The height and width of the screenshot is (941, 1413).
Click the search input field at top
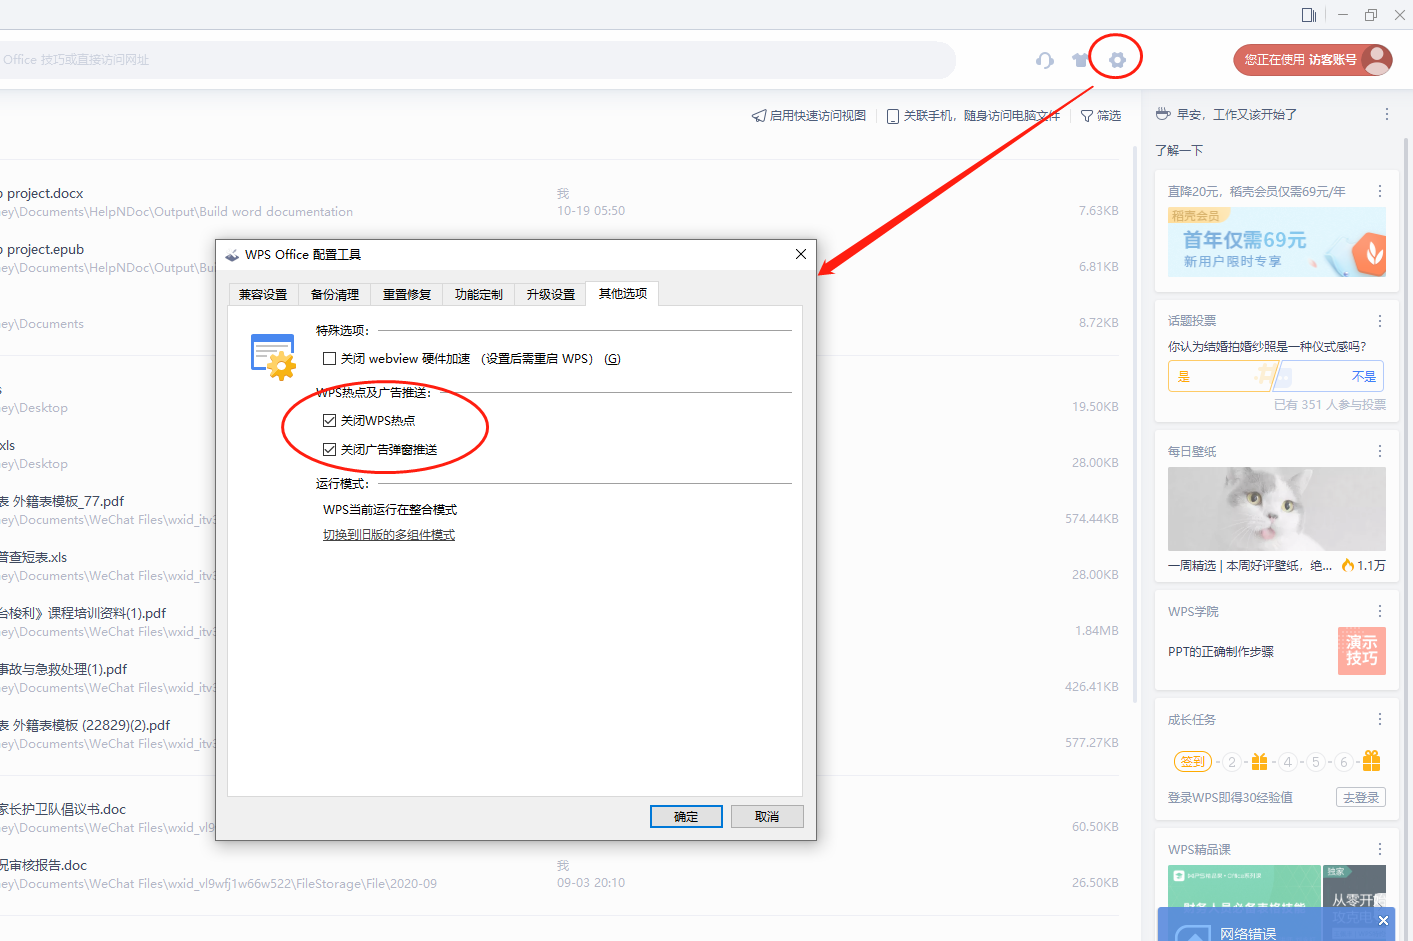477,60
